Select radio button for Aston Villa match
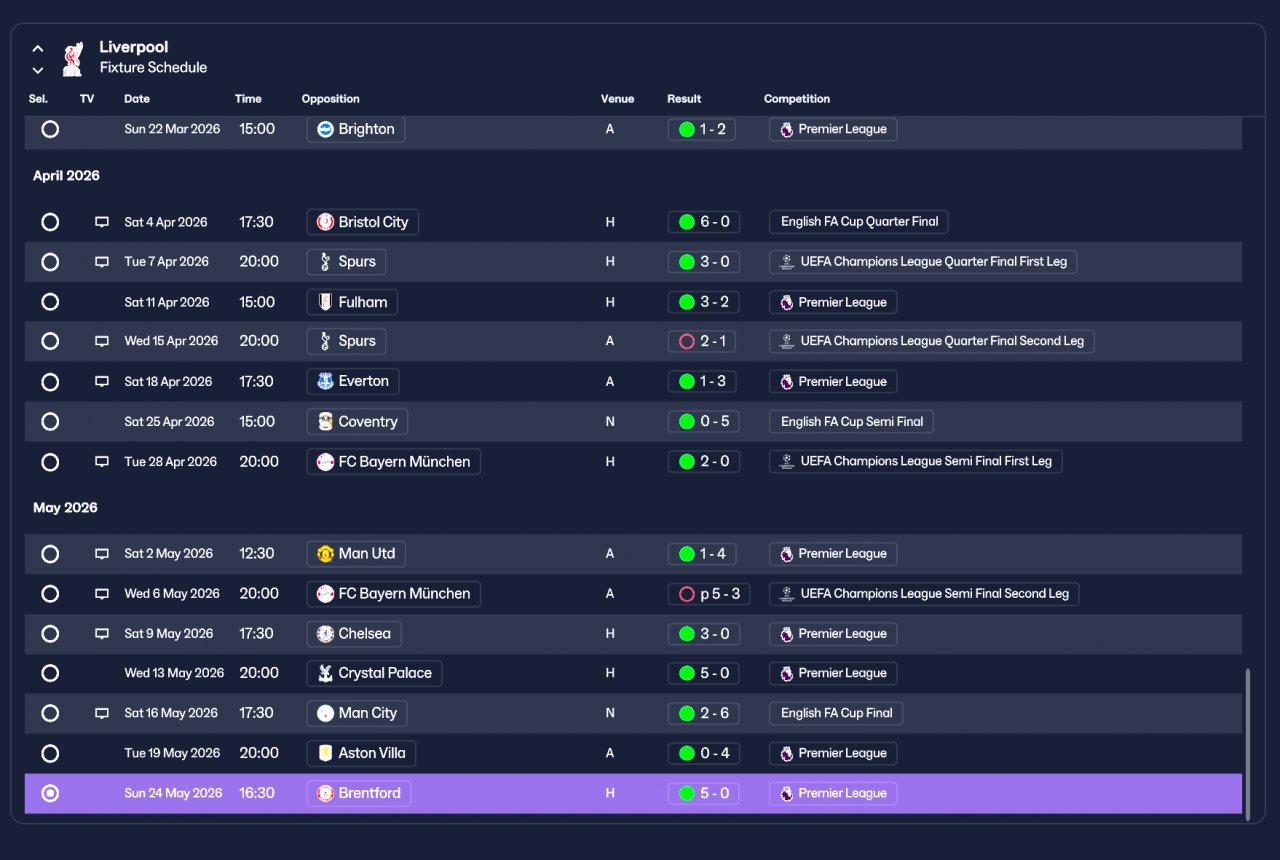This screenshot has width=1280, height=860. point(50,754)
